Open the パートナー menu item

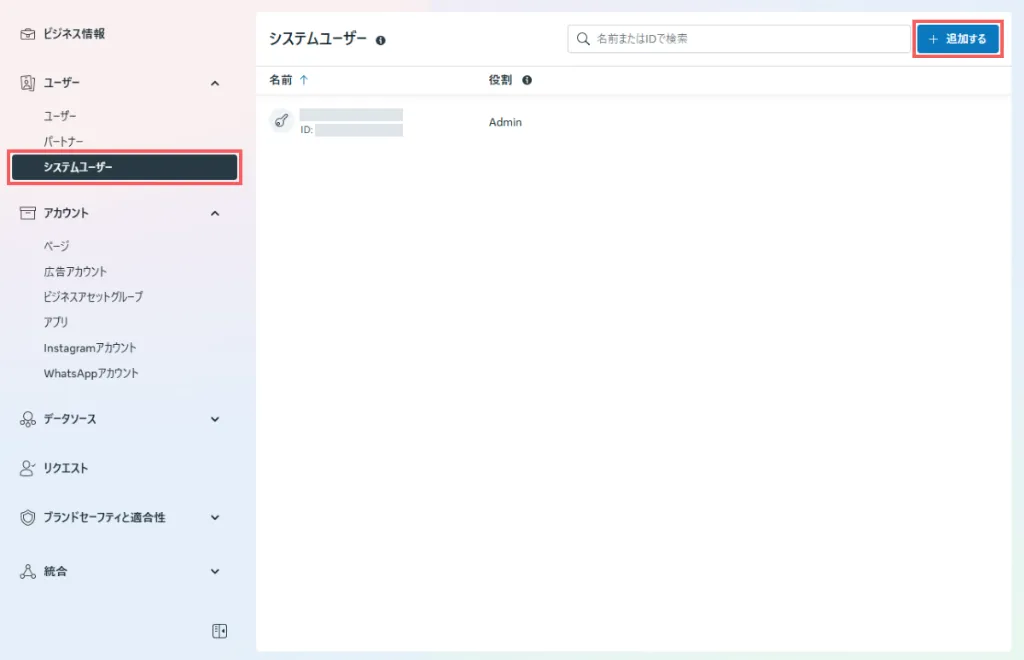pos(64,142)
